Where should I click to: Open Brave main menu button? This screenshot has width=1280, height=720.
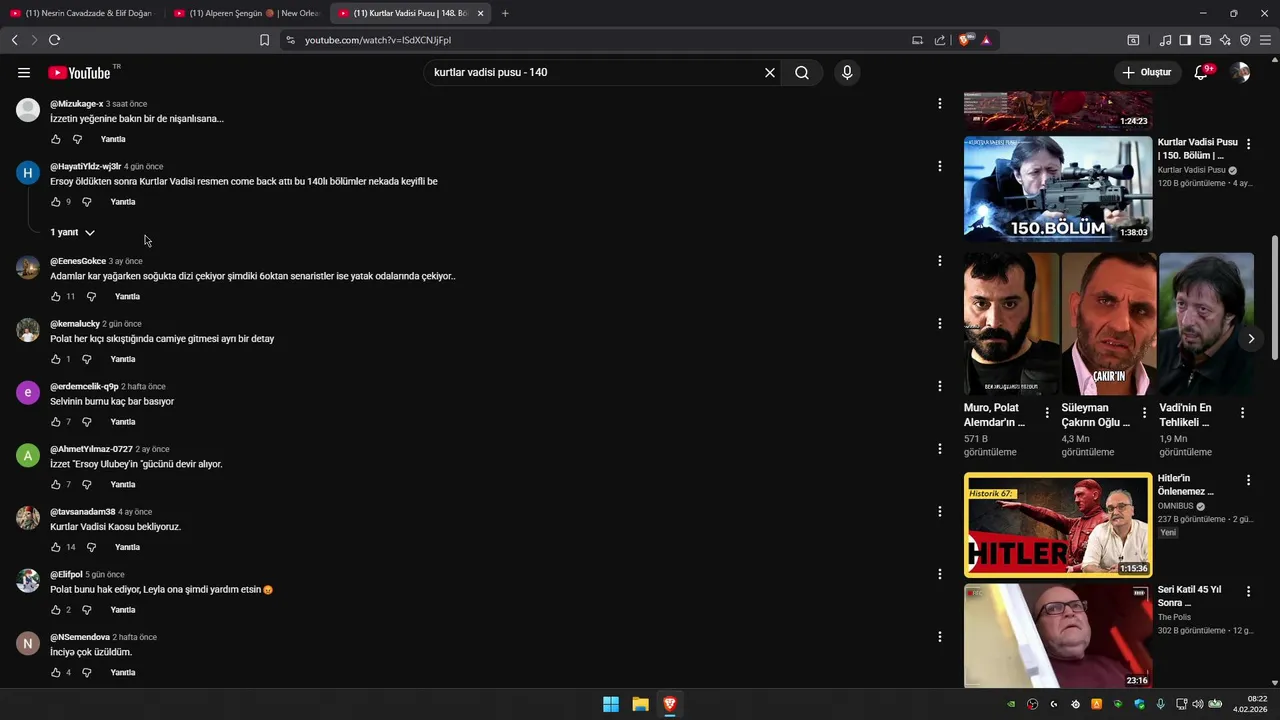(1266, 40)
